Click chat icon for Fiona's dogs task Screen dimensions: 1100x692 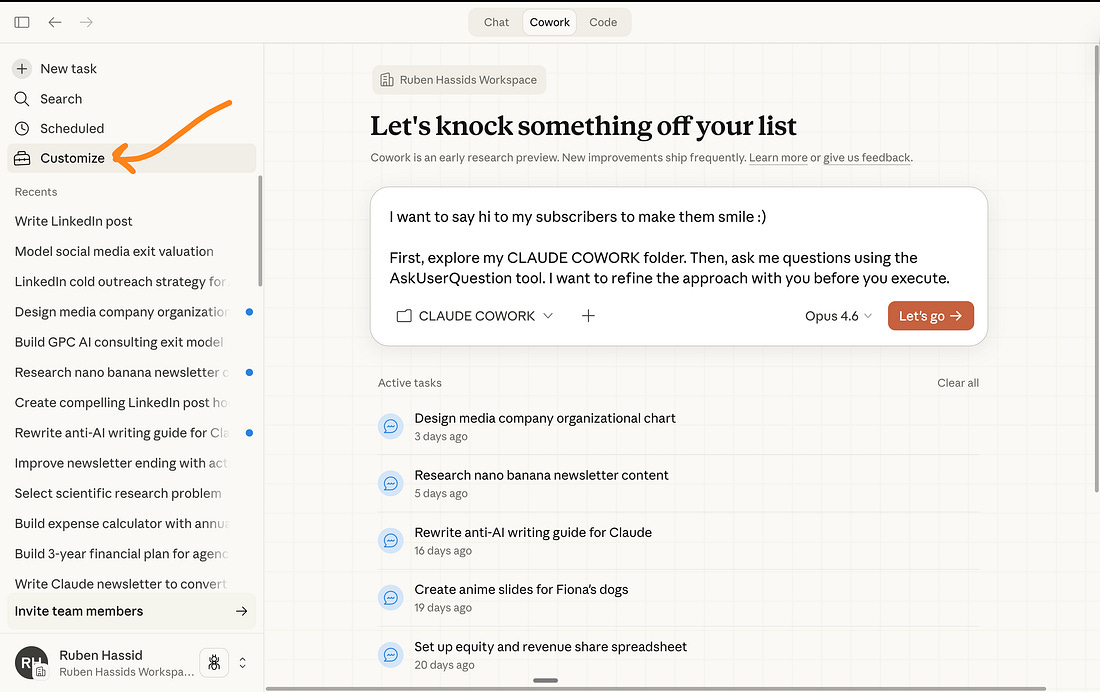(391, 597)
